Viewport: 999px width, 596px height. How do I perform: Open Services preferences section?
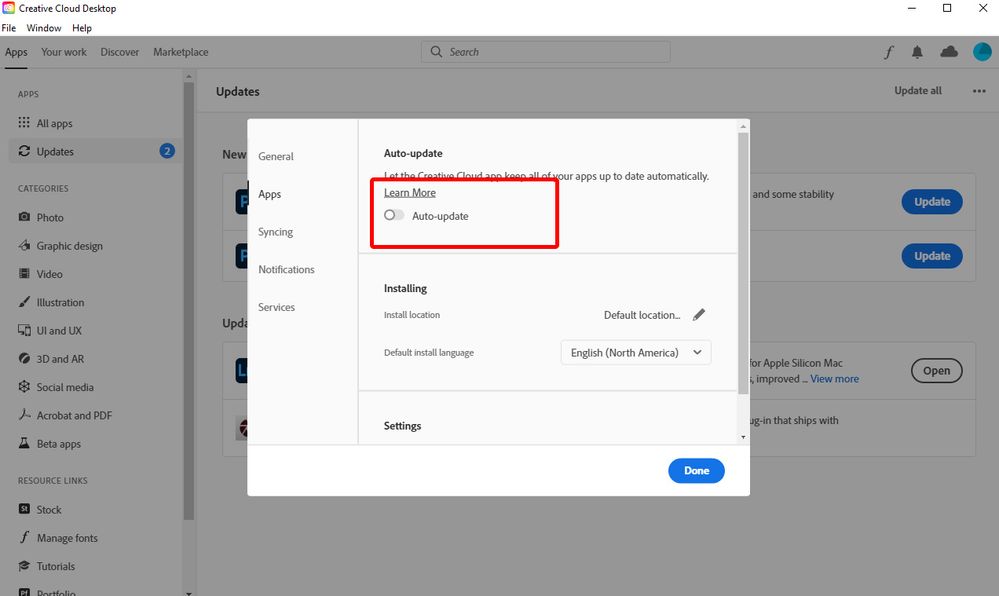click(x=277, y=307)
